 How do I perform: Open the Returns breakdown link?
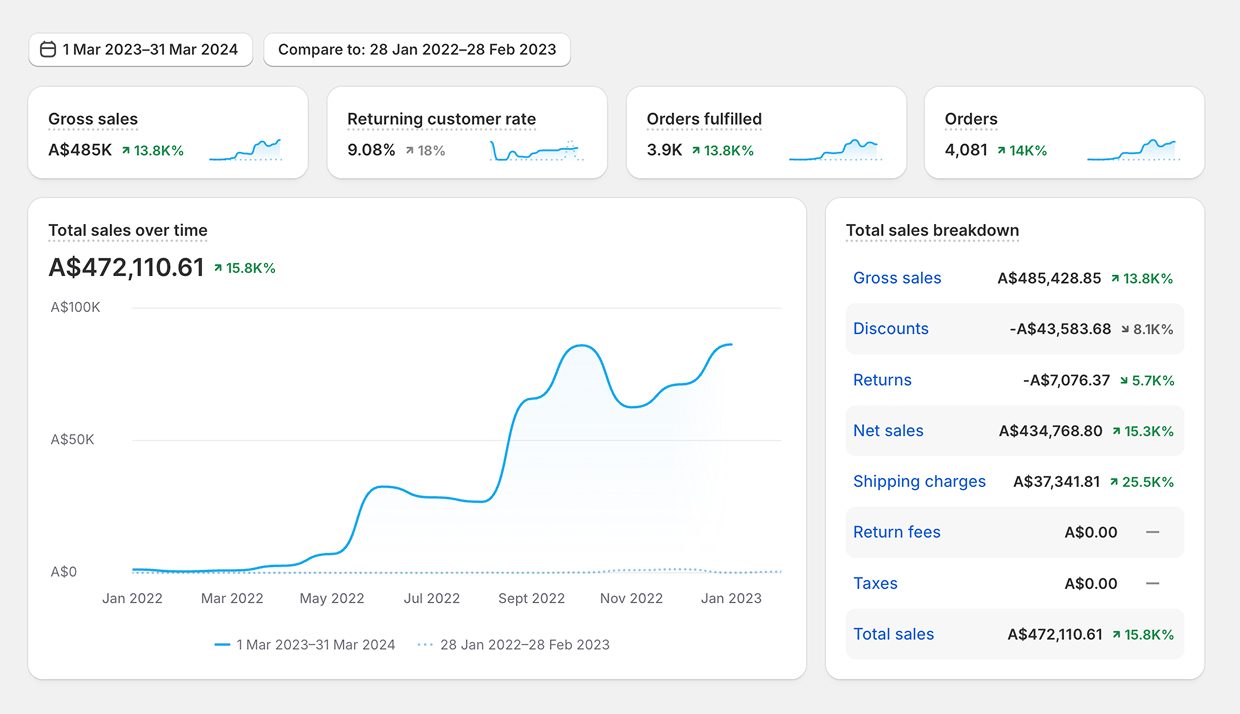pyautogui.click(x=882, y=380)
